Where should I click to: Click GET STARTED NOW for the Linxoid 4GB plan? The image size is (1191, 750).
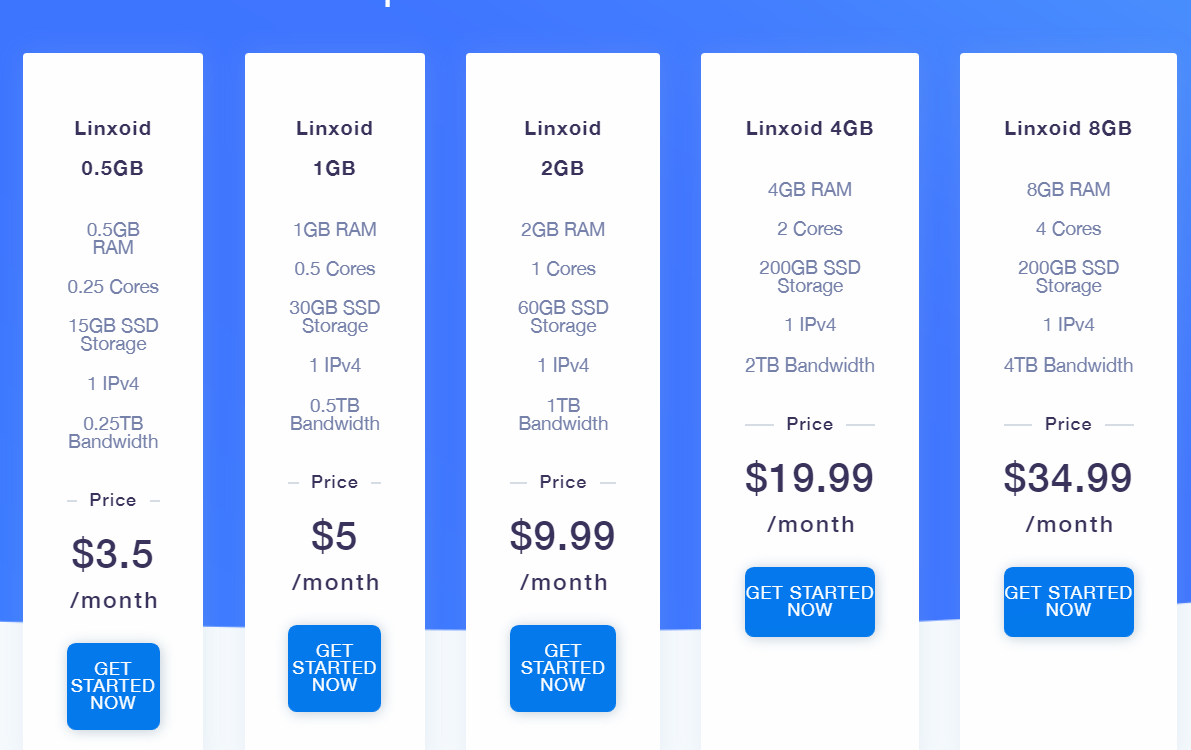(x=809, y=602)
